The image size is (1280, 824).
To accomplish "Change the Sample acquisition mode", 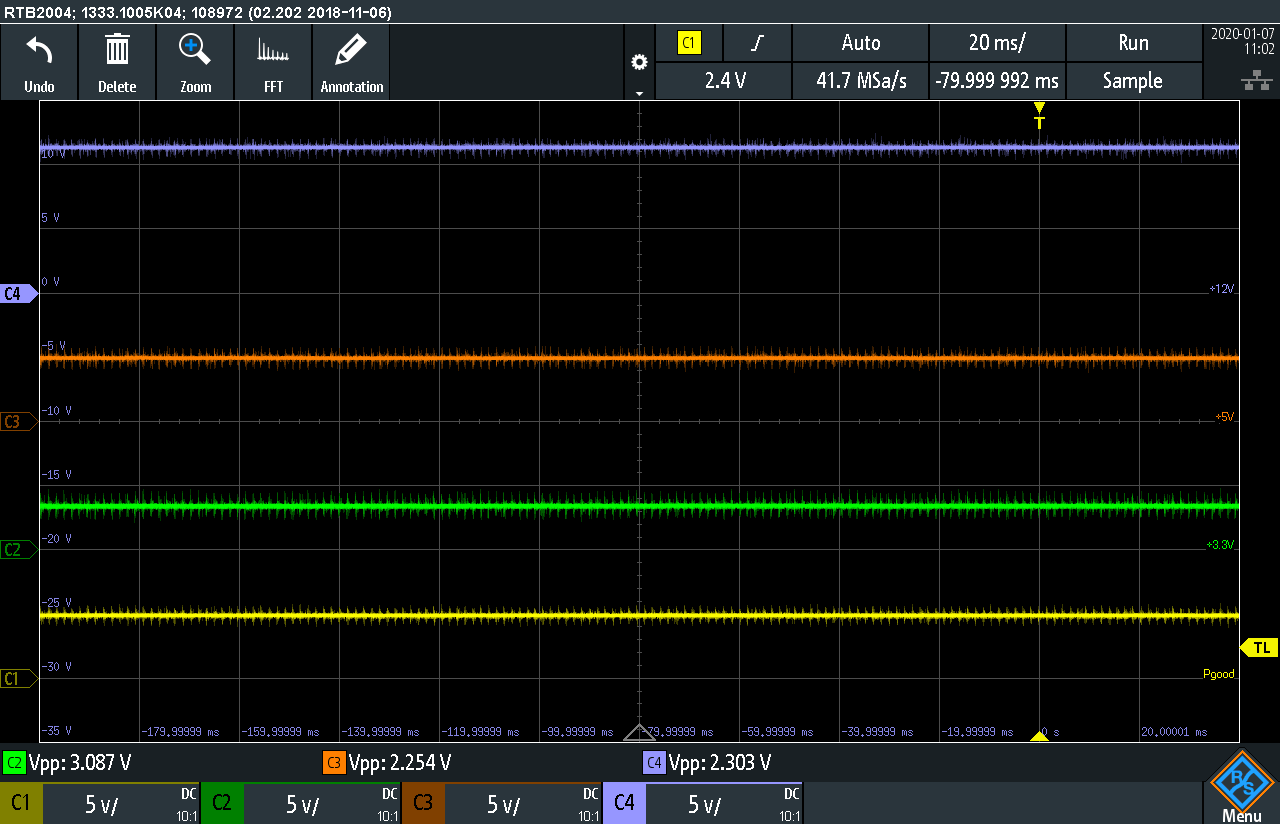I will point(1133,81).
